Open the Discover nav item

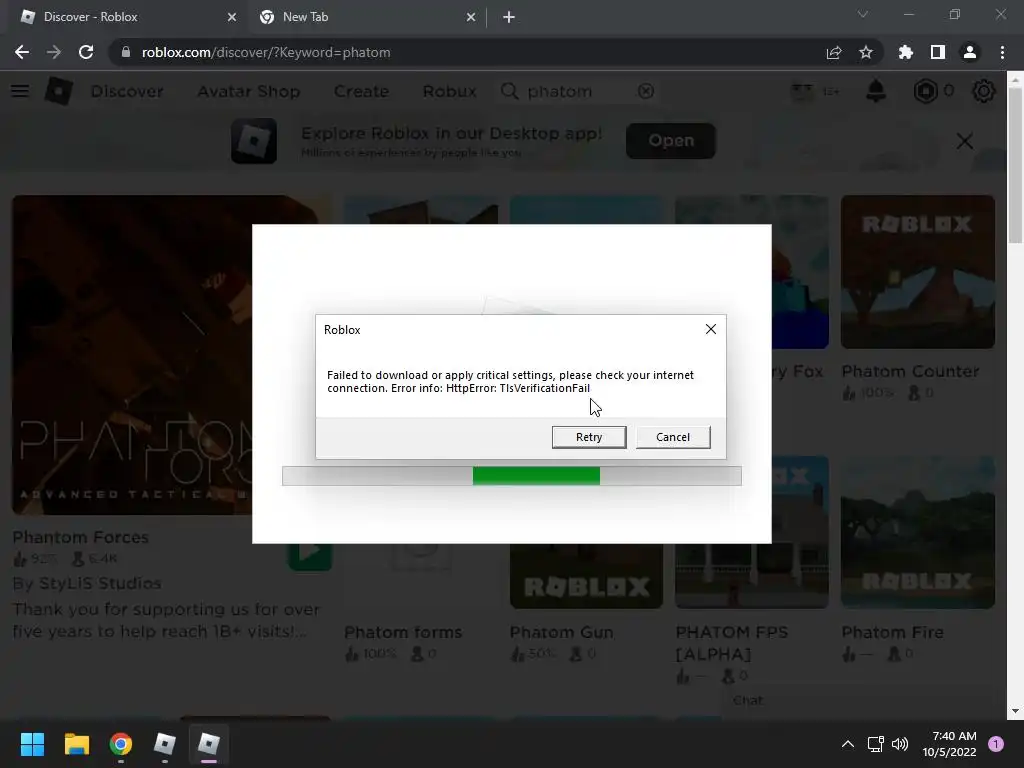pos(127,91)
